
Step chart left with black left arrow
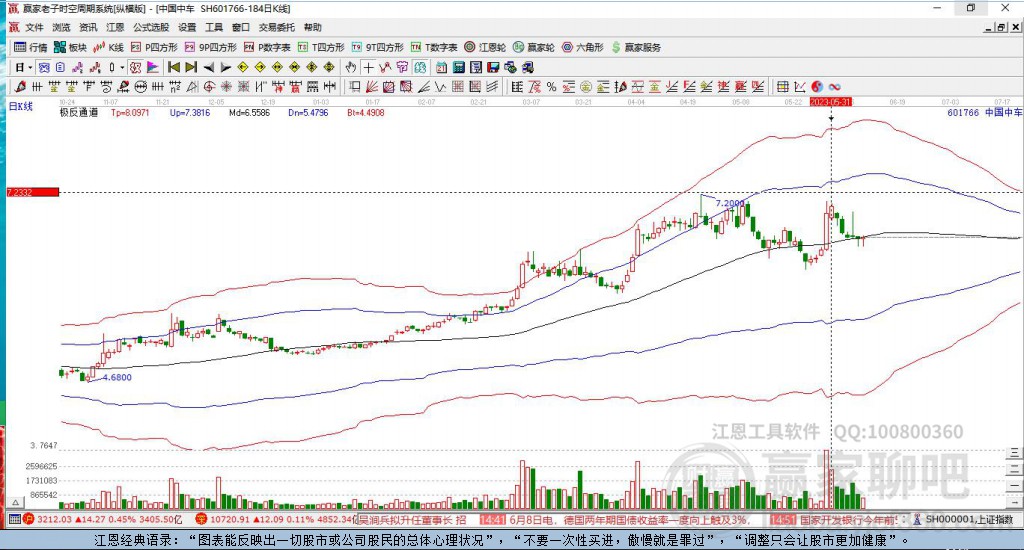click(209, 67)
